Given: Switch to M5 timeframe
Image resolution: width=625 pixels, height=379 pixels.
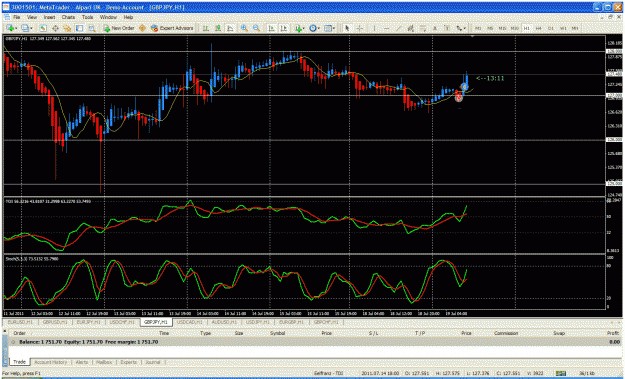Looking at the screenshot, I should click(x=490, y=28).
